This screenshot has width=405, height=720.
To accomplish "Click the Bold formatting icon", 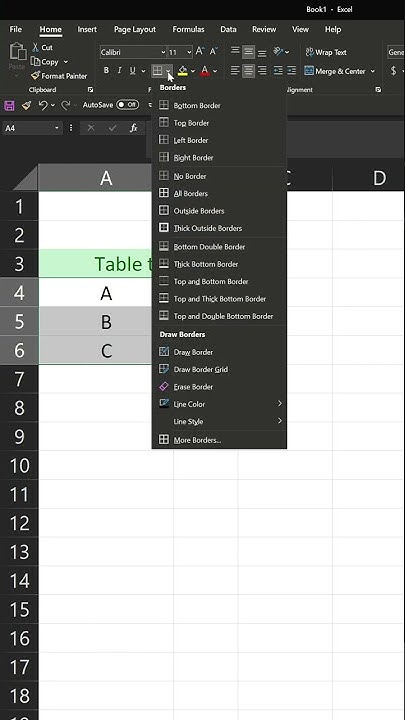I will (x=107, y=71).
